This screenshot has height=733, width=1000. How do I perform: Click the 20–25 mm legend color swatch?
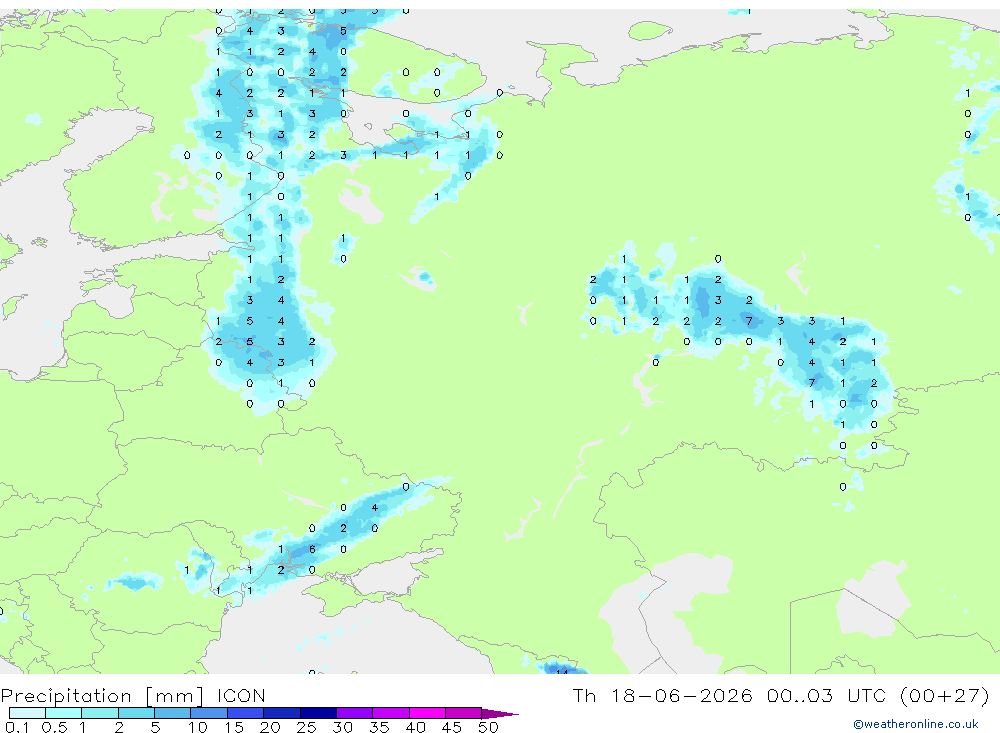pyautogui.click(x=282, y=713)
